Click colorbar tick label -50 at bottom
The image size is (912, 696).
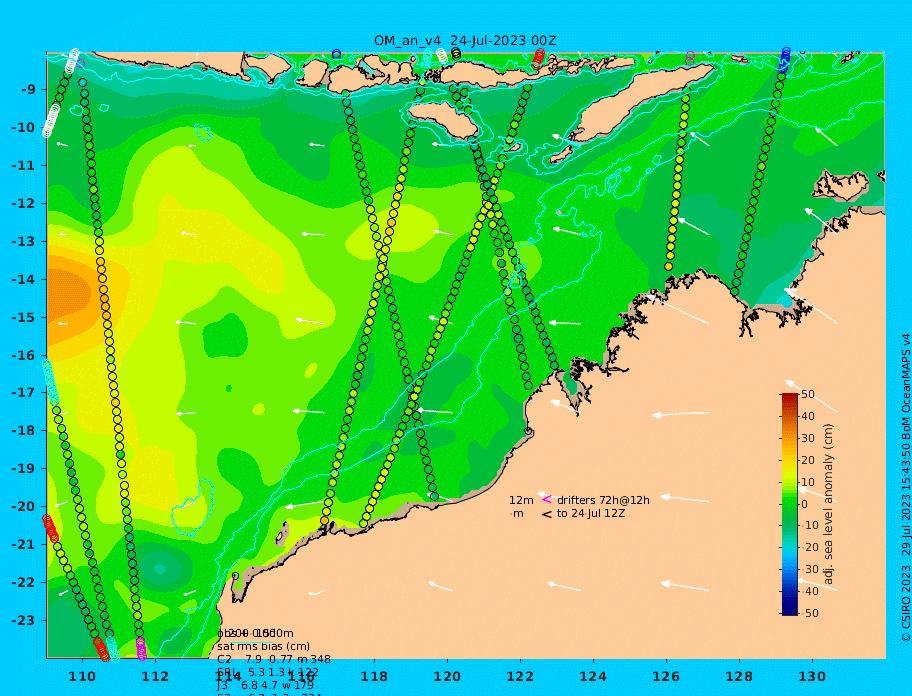tap(808, 613)
